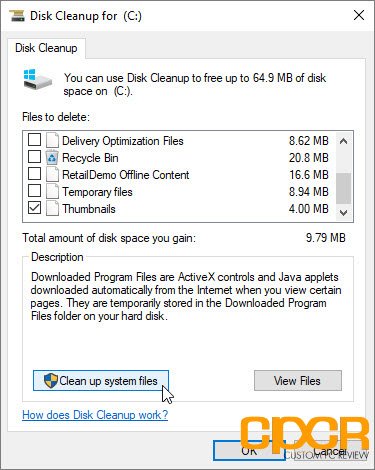Click the file list scroll up arrow
The width and height of the screenshot is (375, 470).
tap(343, 141)
